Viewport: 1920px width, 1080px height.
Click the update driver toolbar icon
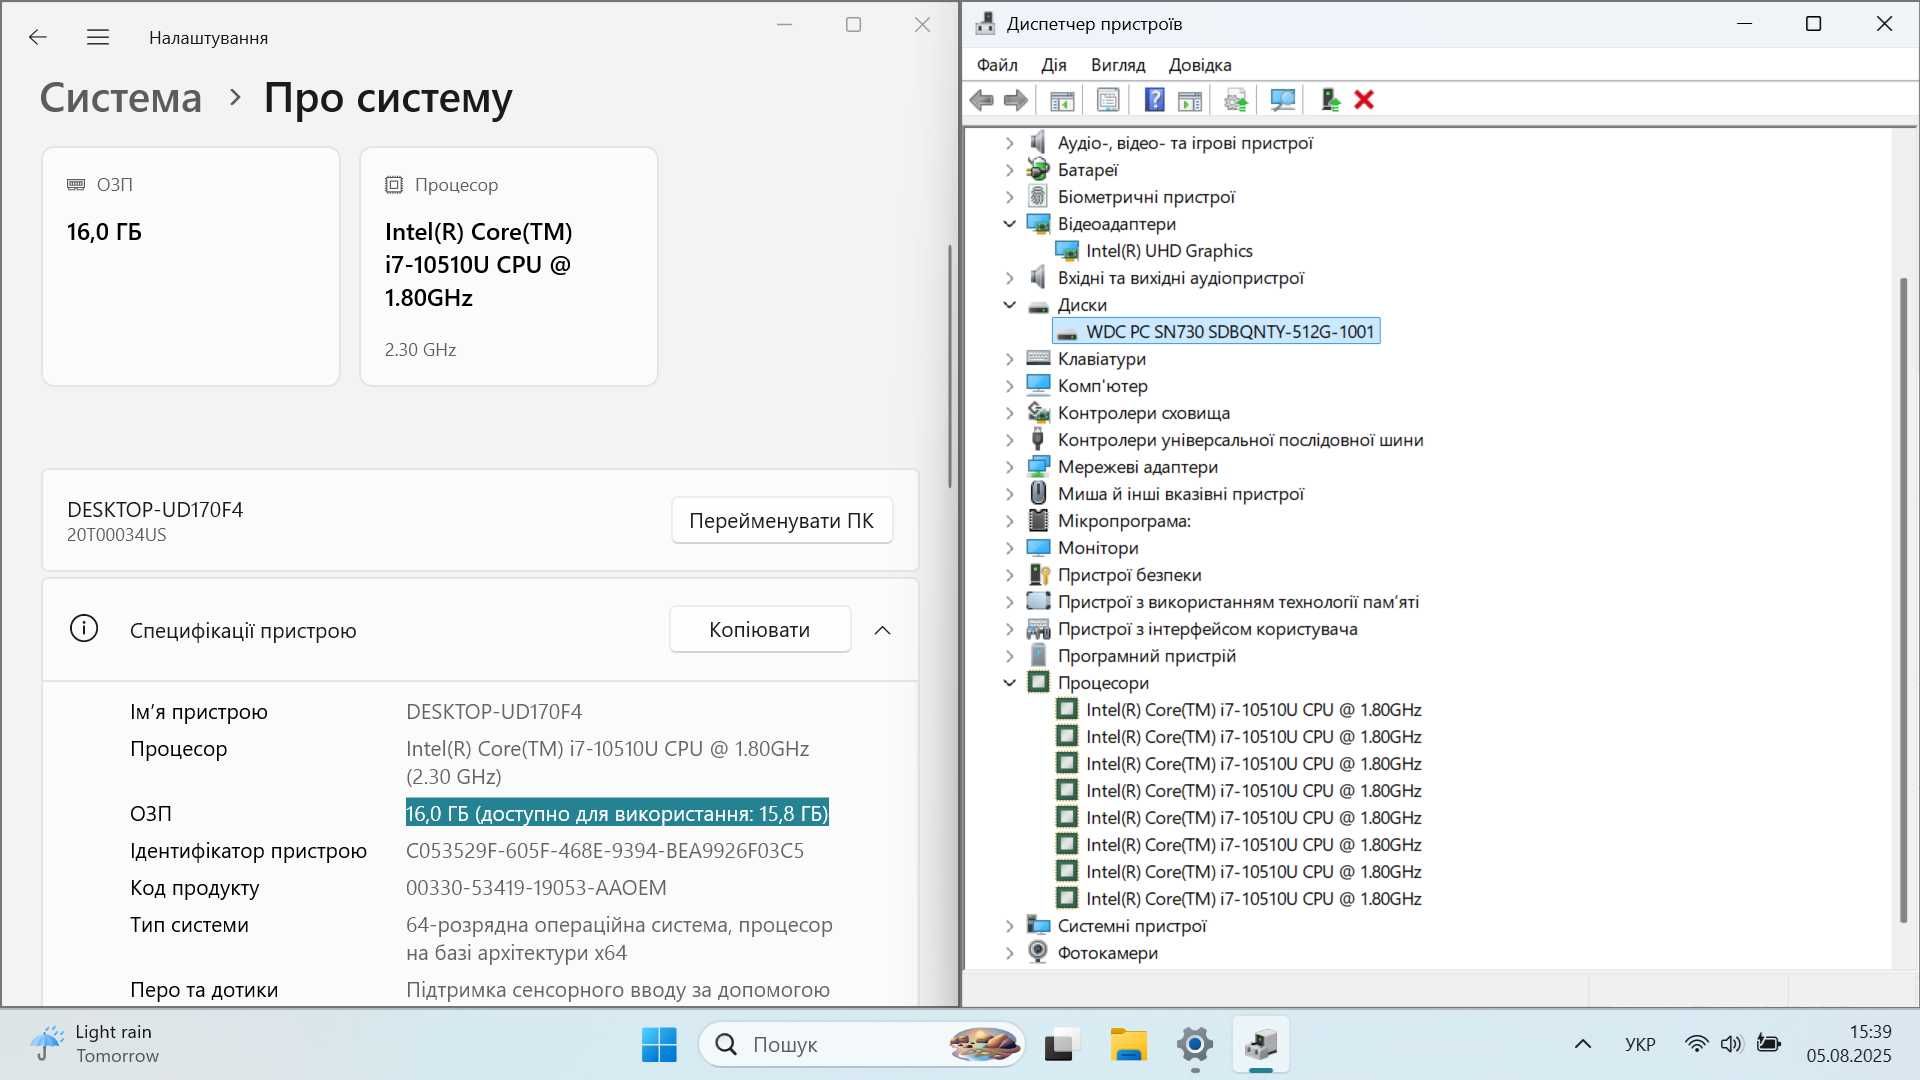tap(1236, 100)
